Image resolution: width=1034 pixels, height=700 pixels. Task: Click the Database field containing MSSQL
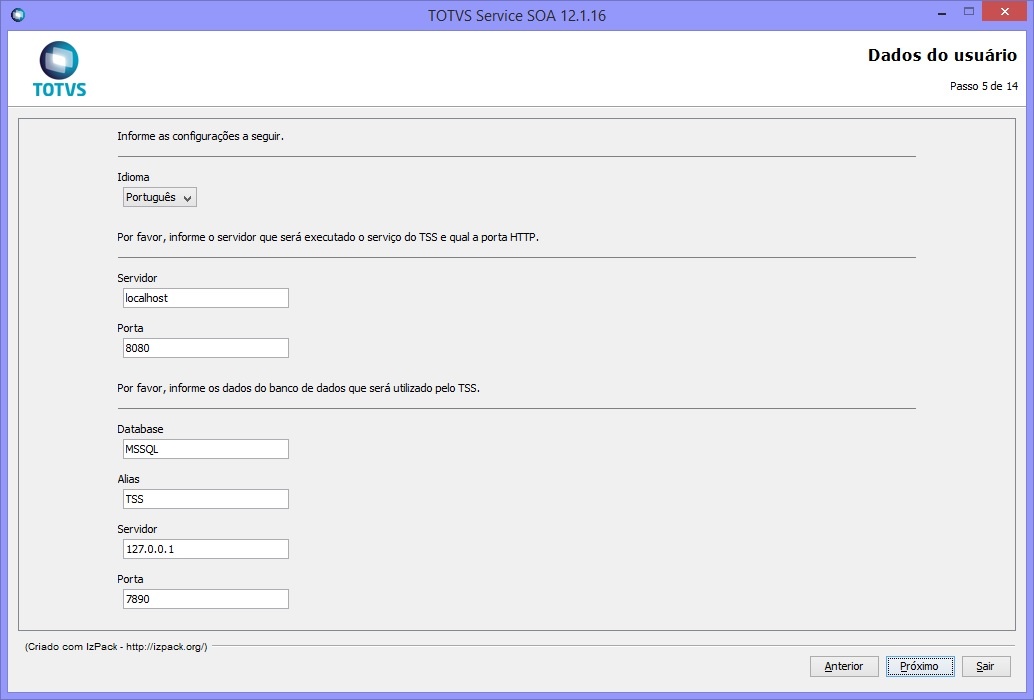coord(206,449)
